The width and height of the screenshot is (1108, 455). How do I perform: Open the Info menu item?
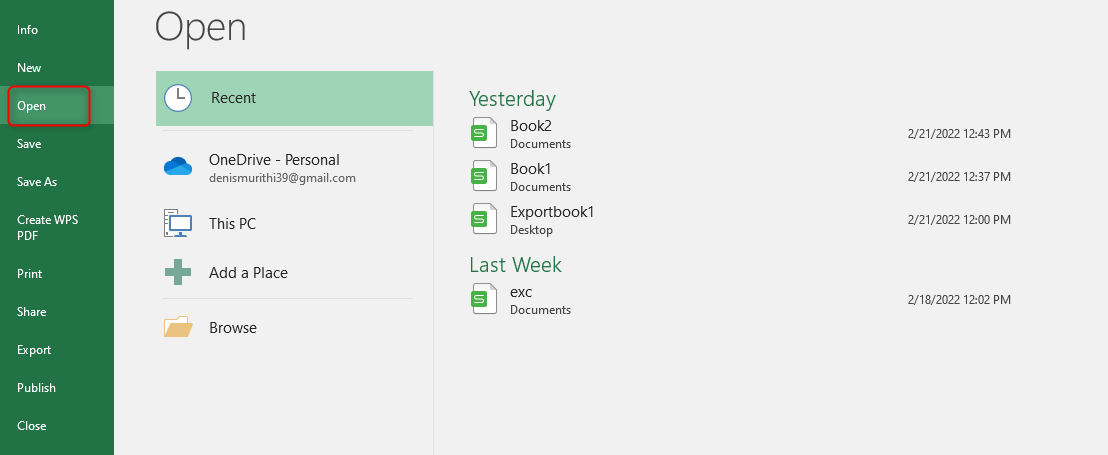click(x=28, y=30)
